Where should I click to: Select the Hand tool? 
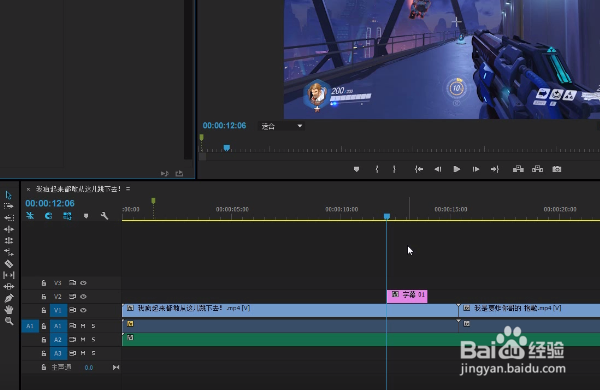point(9,309)
